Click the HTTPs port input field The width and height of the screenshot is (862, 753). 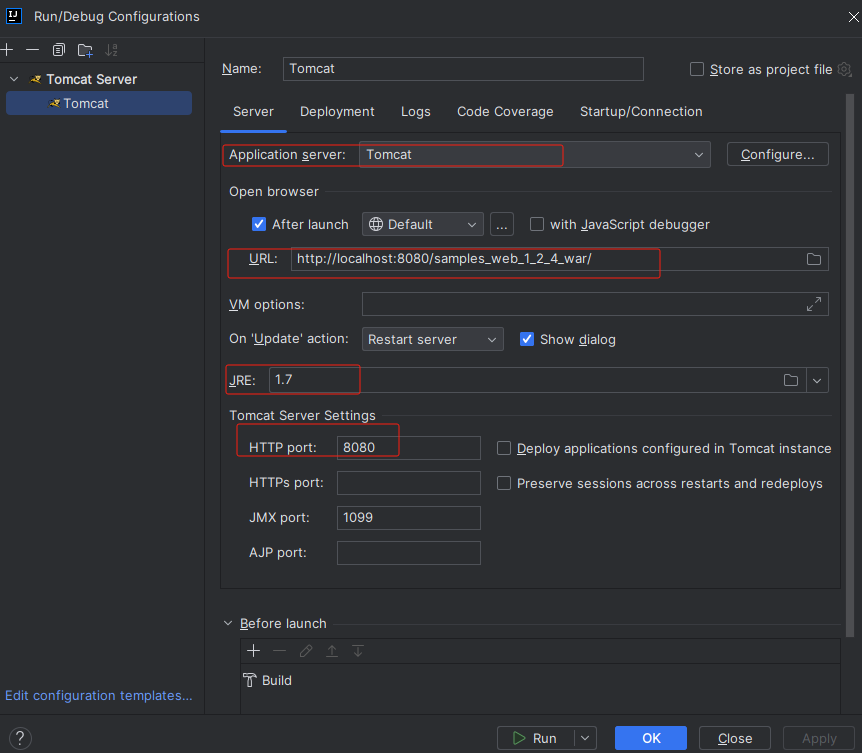(408, 483)
